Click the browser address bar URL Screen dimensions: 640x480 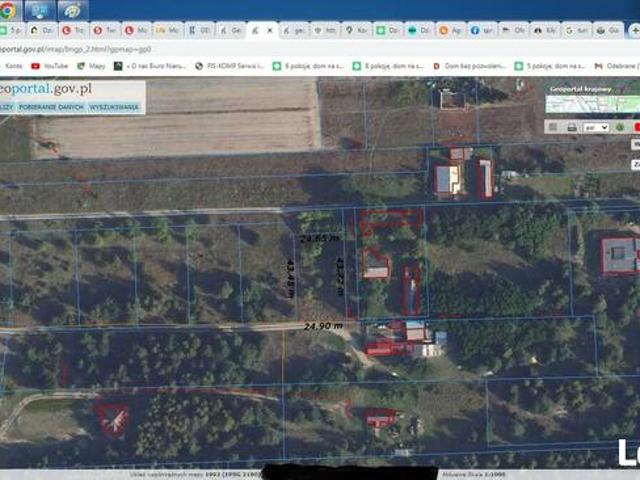click(x=80, y=48)
